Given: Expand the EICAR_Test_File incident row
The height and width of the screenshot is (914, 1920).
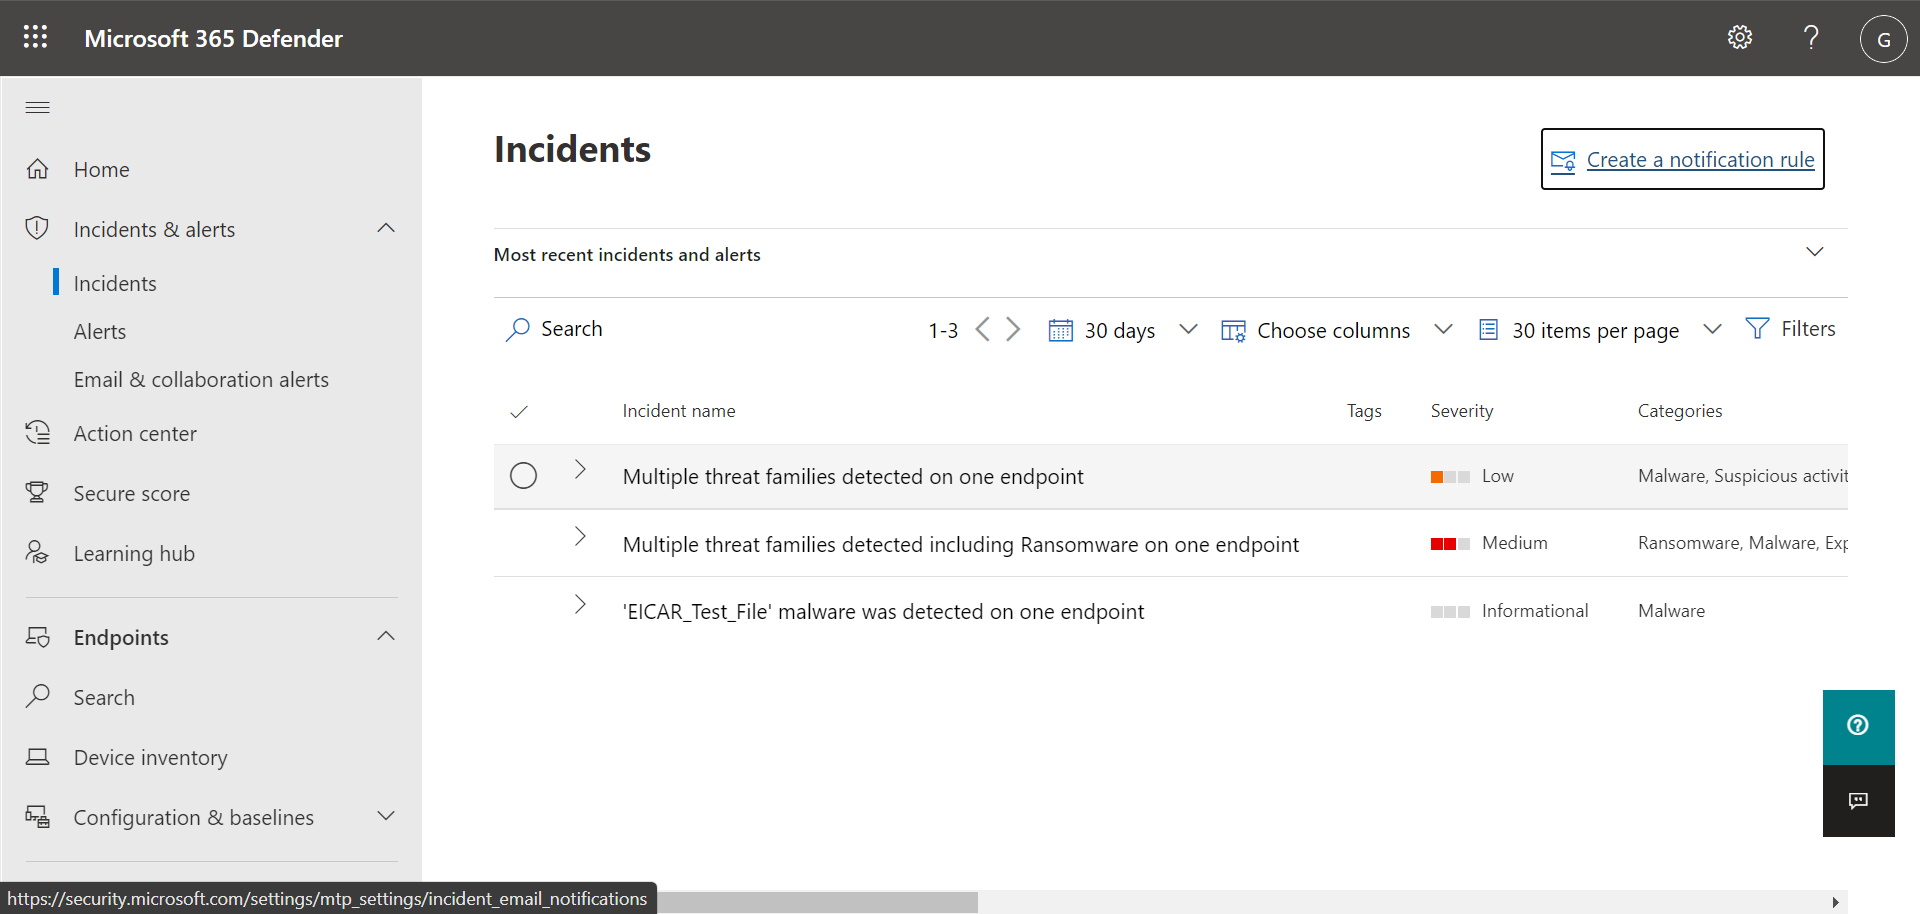Looking at the screenshot, I should point(580,604).
